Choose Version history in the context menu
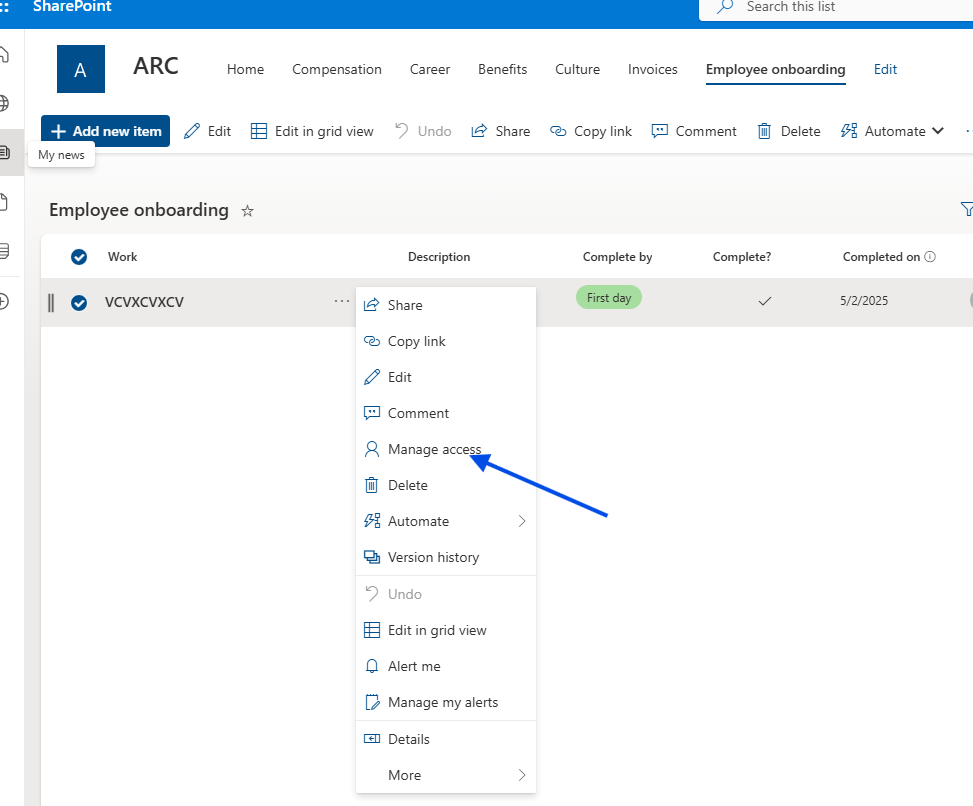Screen dimensions: 973x806 point(433,557)
